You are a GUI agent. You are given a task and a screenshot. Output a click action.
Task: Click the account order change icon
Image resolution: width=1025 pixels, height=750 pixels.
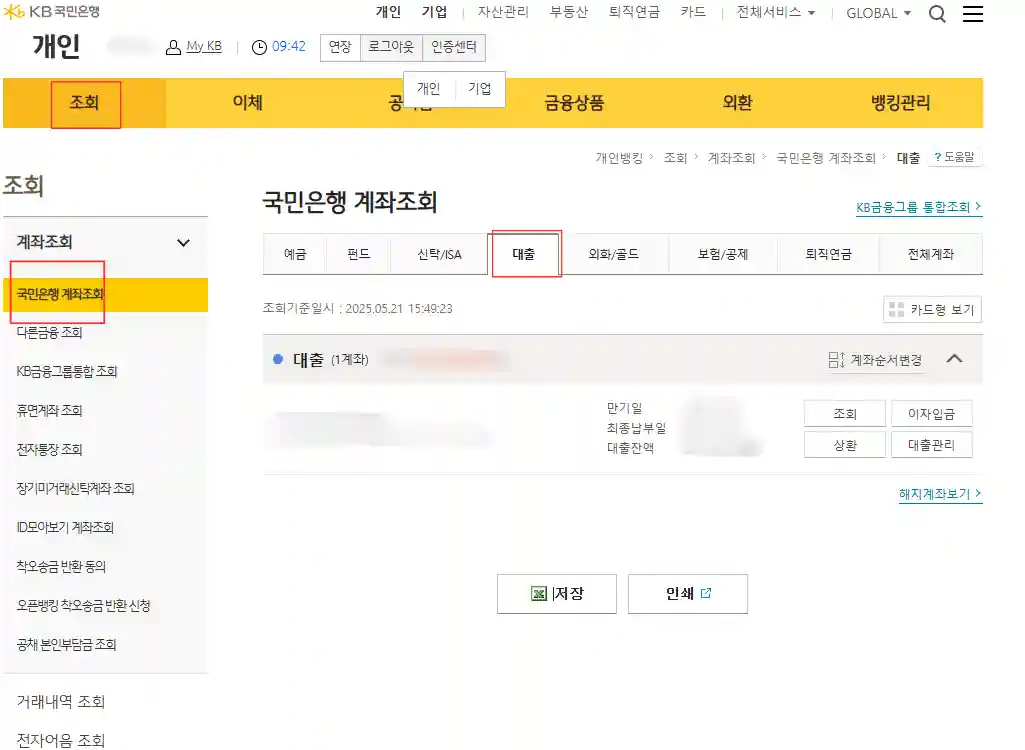837,360
